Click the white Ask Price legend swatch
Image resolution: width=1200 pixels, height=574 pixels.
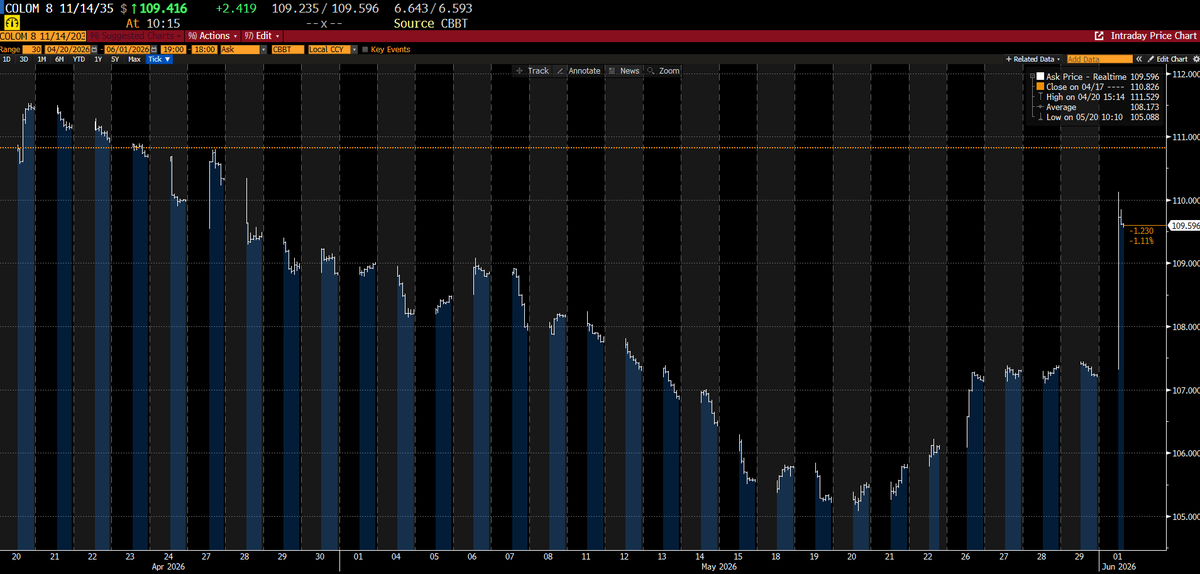point(1040,76)
